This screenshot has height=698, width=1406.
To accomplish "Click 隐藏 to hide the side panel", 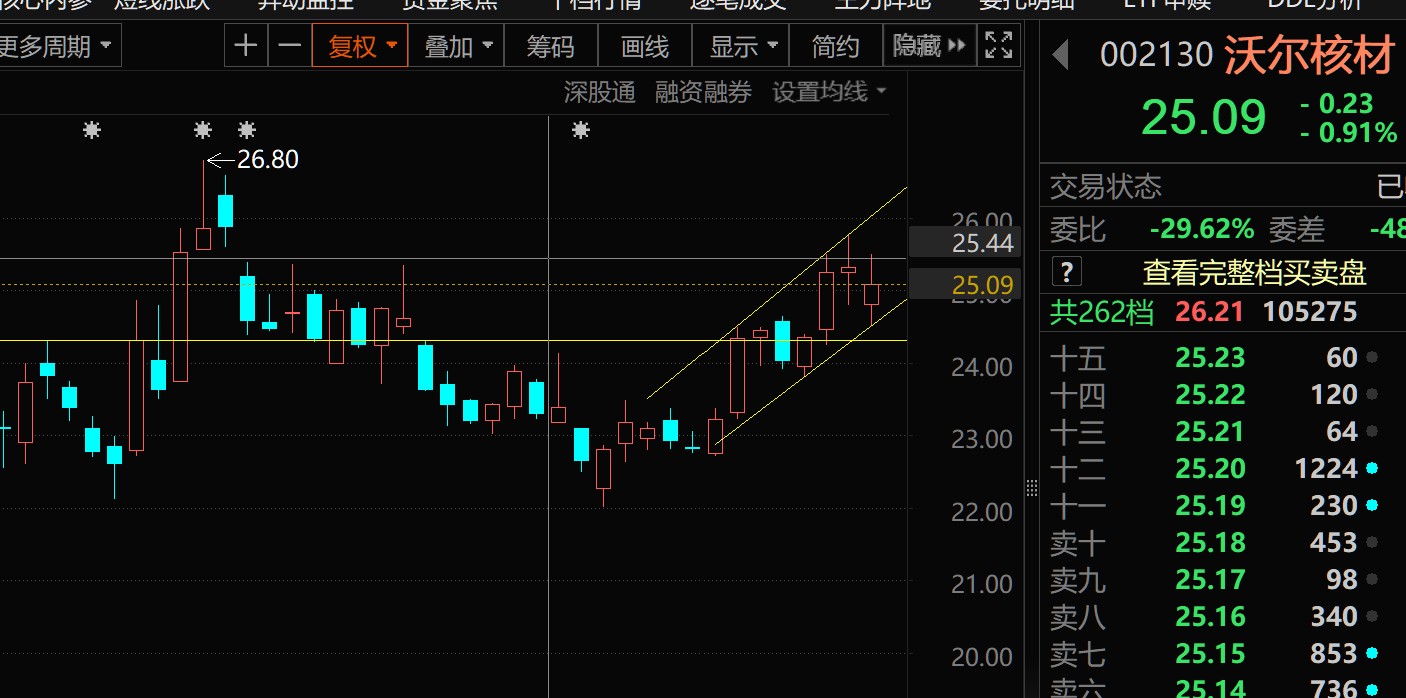I will point(928,46).
